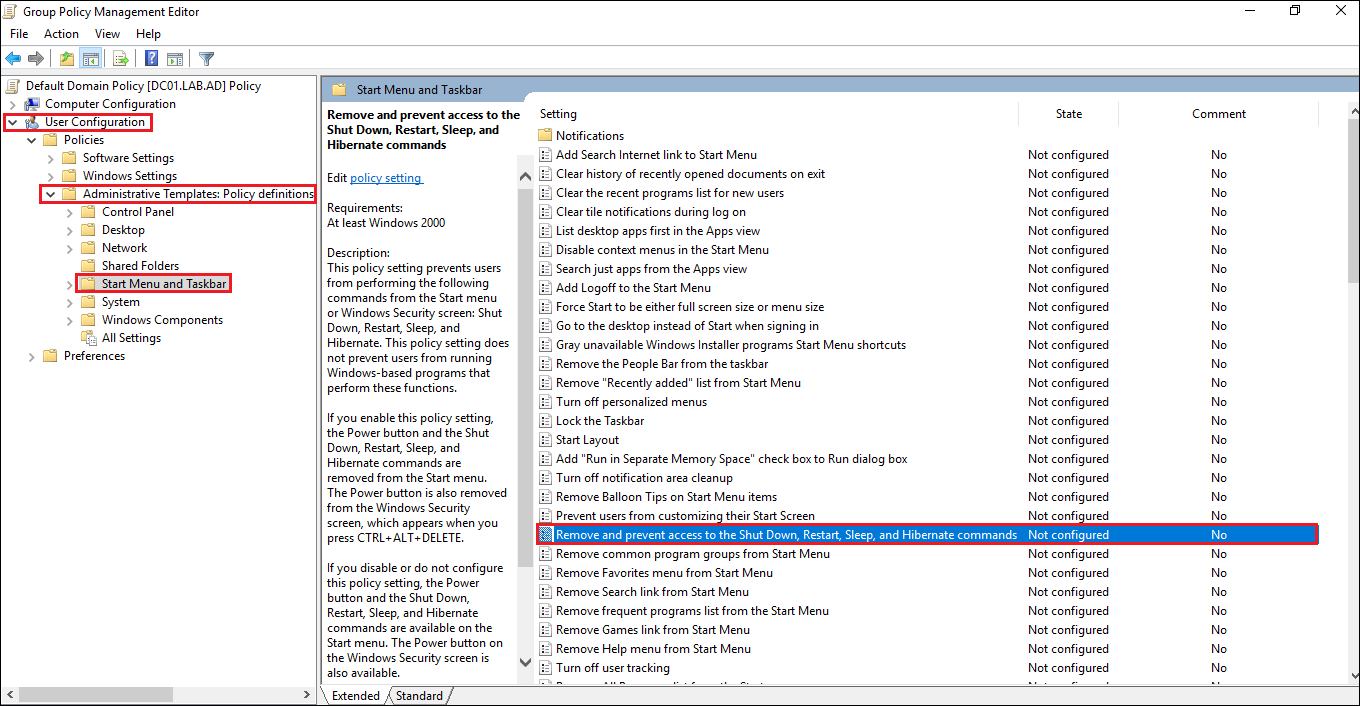The height and width of the screenshot is (706, 1360).
Task: Click the 'policy setting' edit link
Action: coord(386,178)
